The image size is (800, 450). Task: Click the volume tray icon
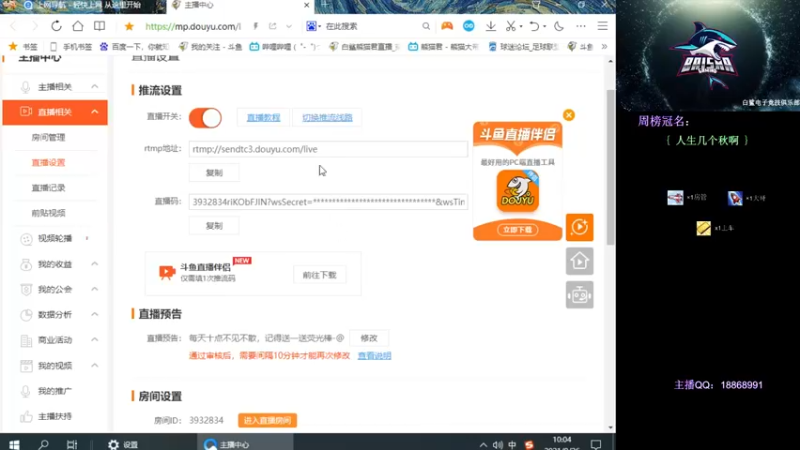pos(497,445)
